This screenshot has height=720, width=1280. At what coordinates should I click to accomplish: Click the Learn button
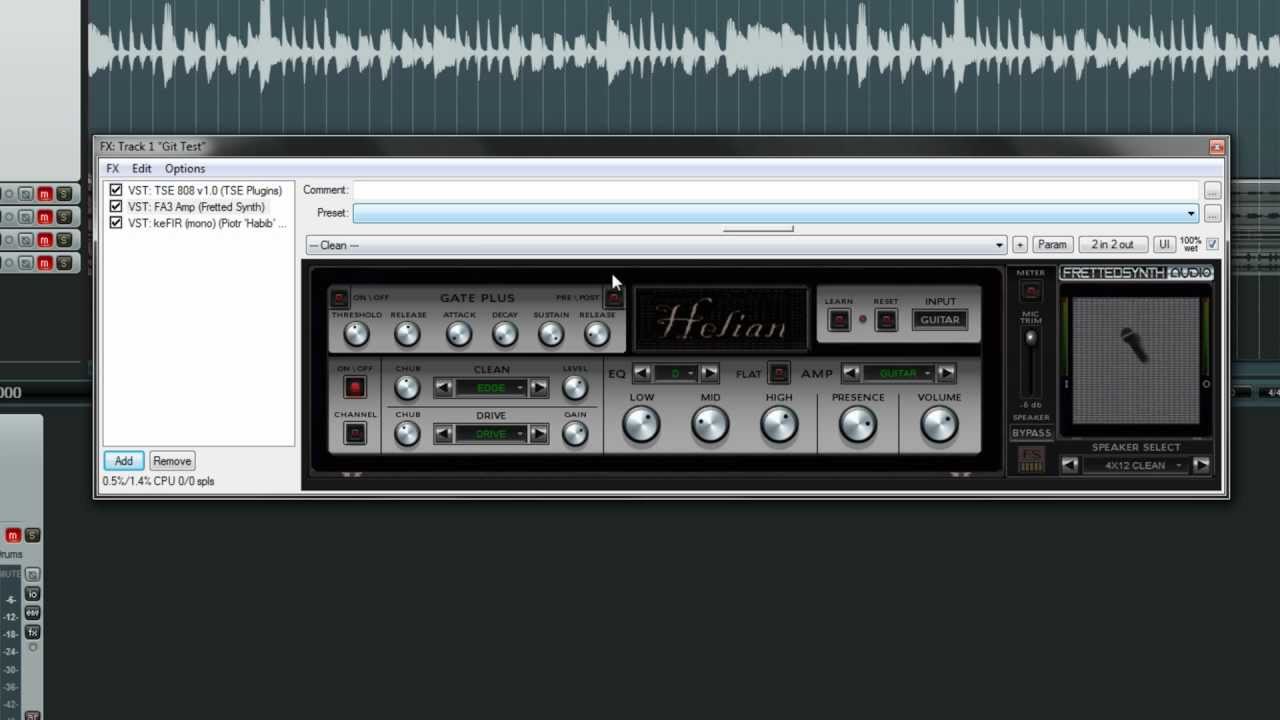(839, 320)
